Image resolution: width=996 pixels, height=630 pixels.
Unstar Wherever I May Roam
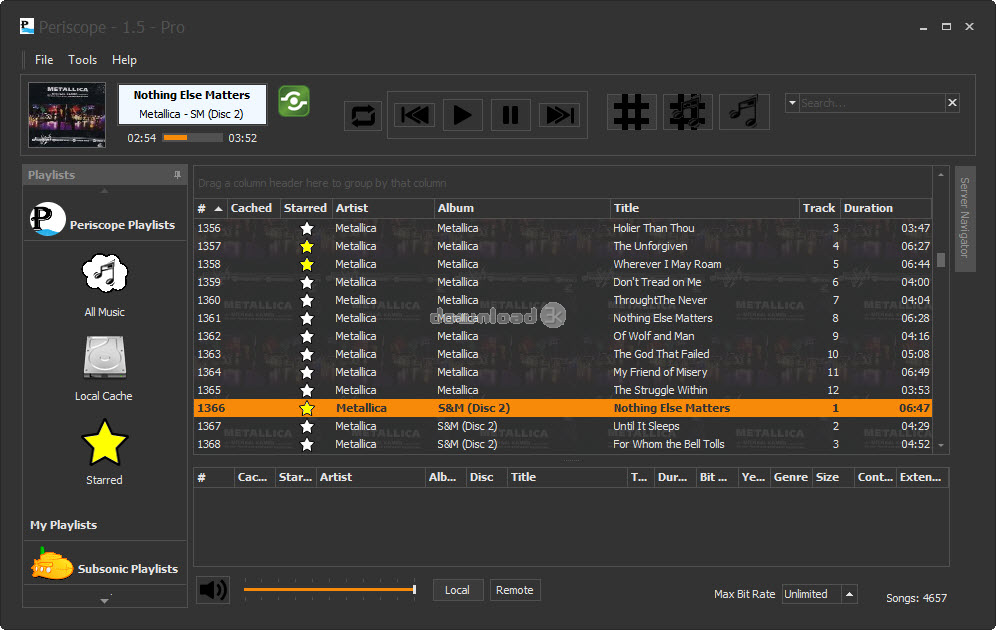(x=307, y=264)
